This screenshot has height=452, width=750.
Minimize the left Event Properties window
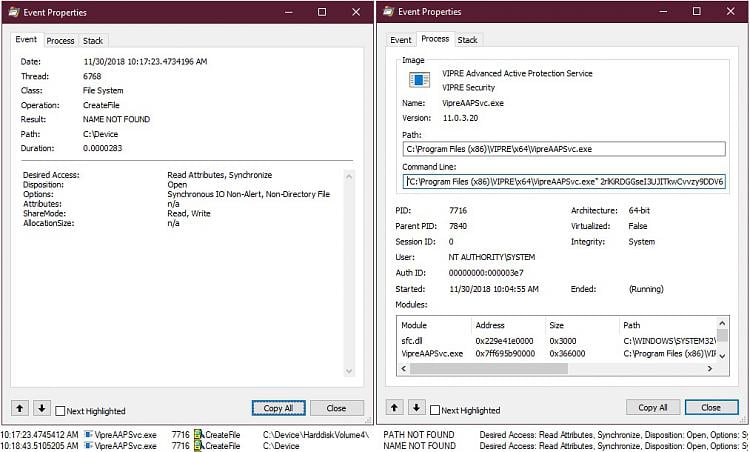288,12
